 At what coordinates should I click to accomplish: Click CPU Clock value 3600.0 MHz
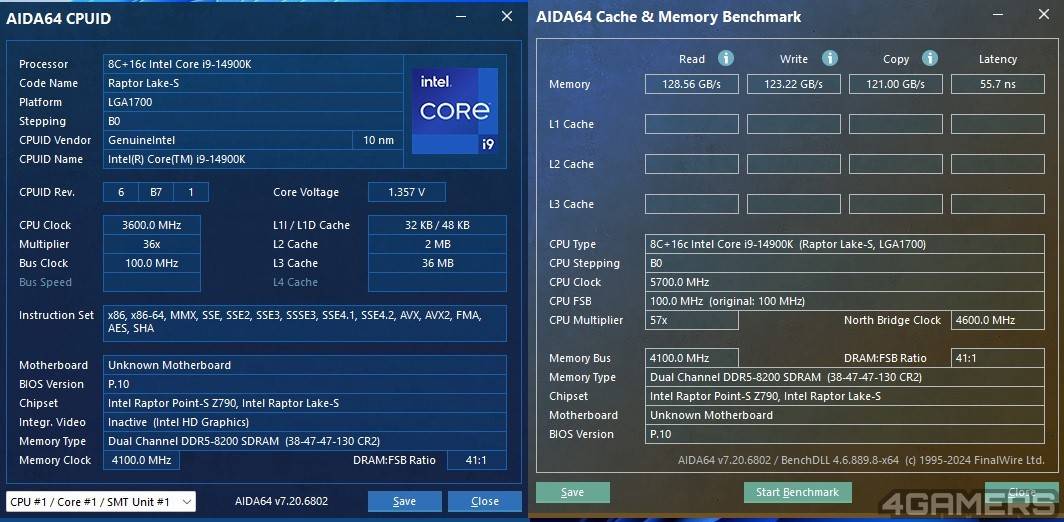151,225
